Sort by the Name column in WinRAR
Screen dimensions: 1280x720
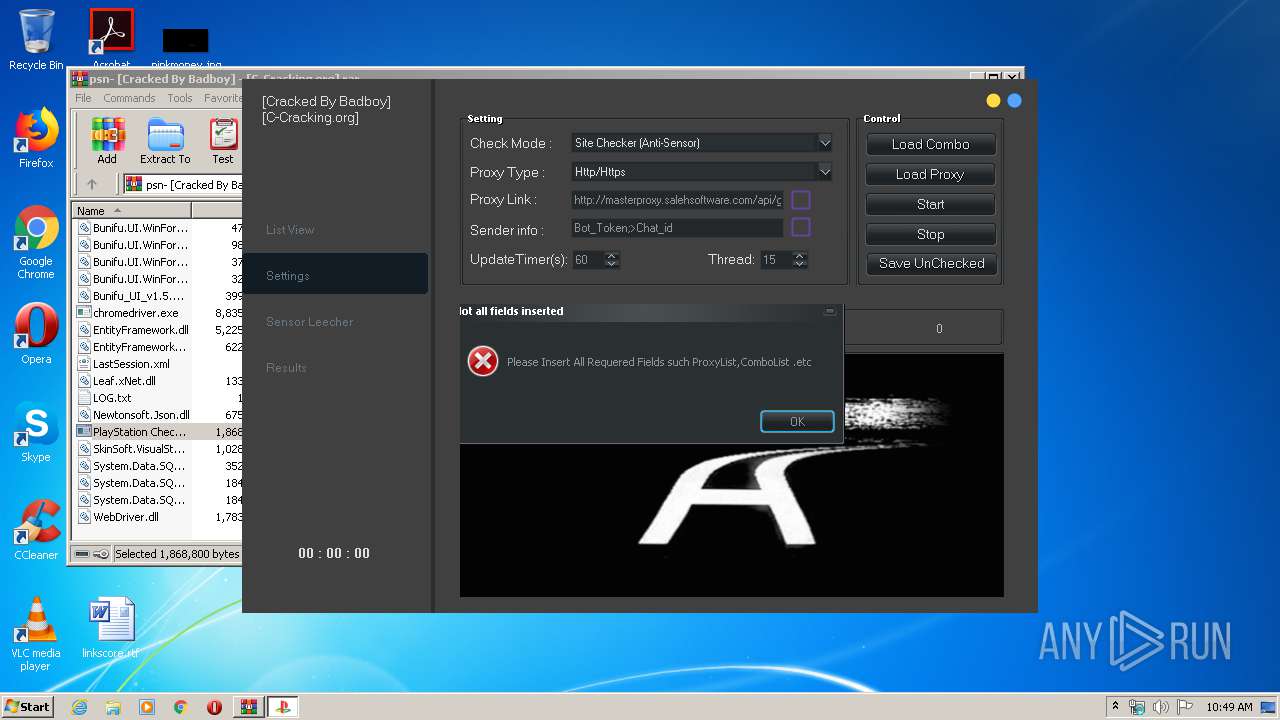point(131,210)
